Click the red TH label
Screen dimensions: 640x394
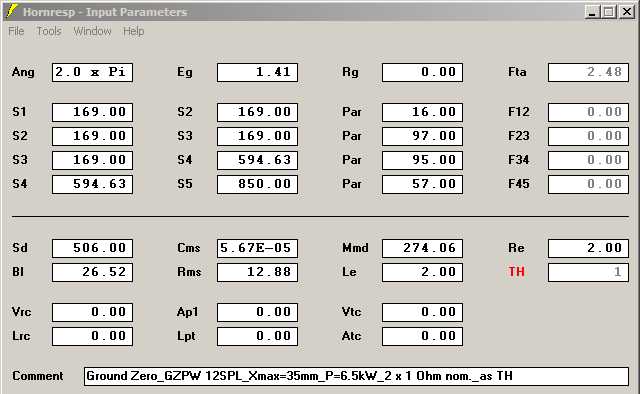[516, 272]
